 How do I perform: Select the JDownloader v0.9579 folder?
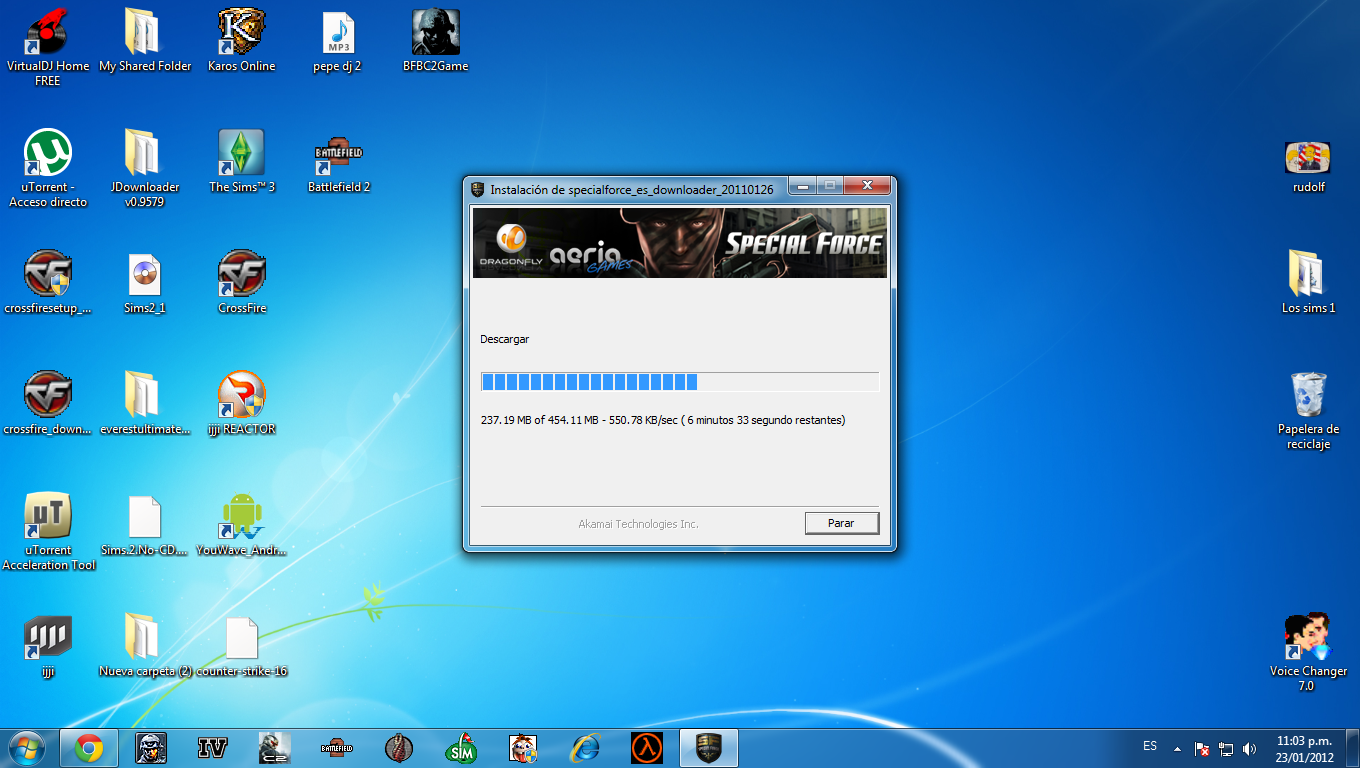pyautogui.click(x=145, y=169)
